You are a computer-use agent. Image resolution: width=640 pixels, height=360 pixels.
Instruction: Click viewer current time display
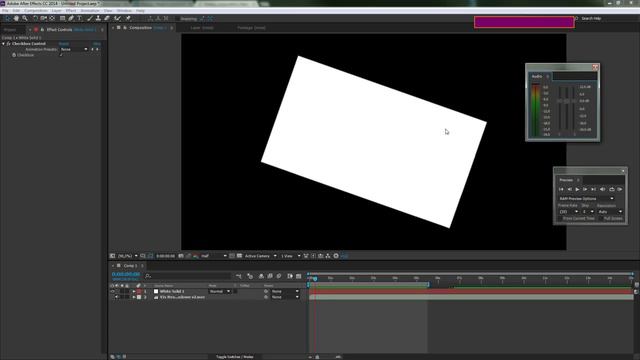165,256
